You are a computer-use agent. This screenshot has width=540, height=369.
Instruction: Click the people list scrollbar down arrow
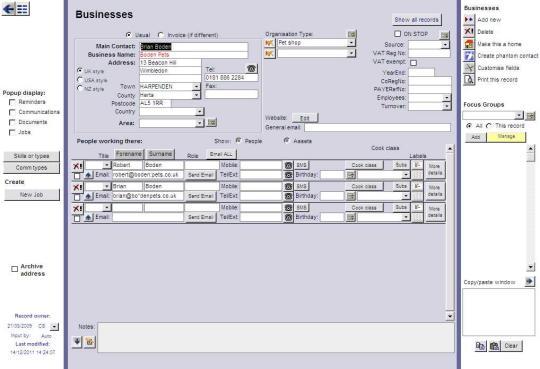(x=450, y=316)
